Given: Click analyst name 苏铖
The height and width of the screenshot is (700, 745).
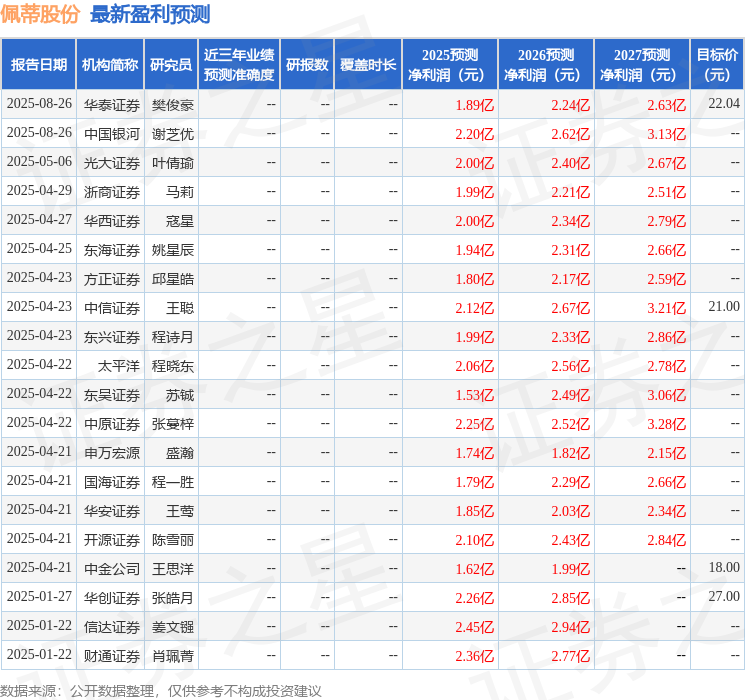Looking at the screenshot, I should point(180,395).
